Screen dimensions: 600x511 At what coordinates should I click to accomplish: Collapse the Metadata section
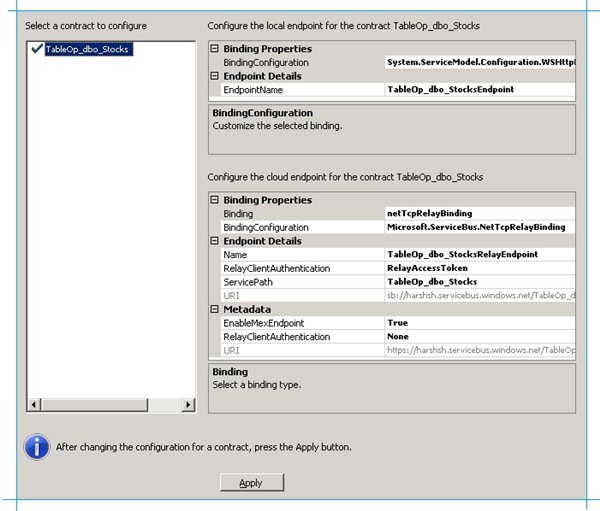coord(214,310)
